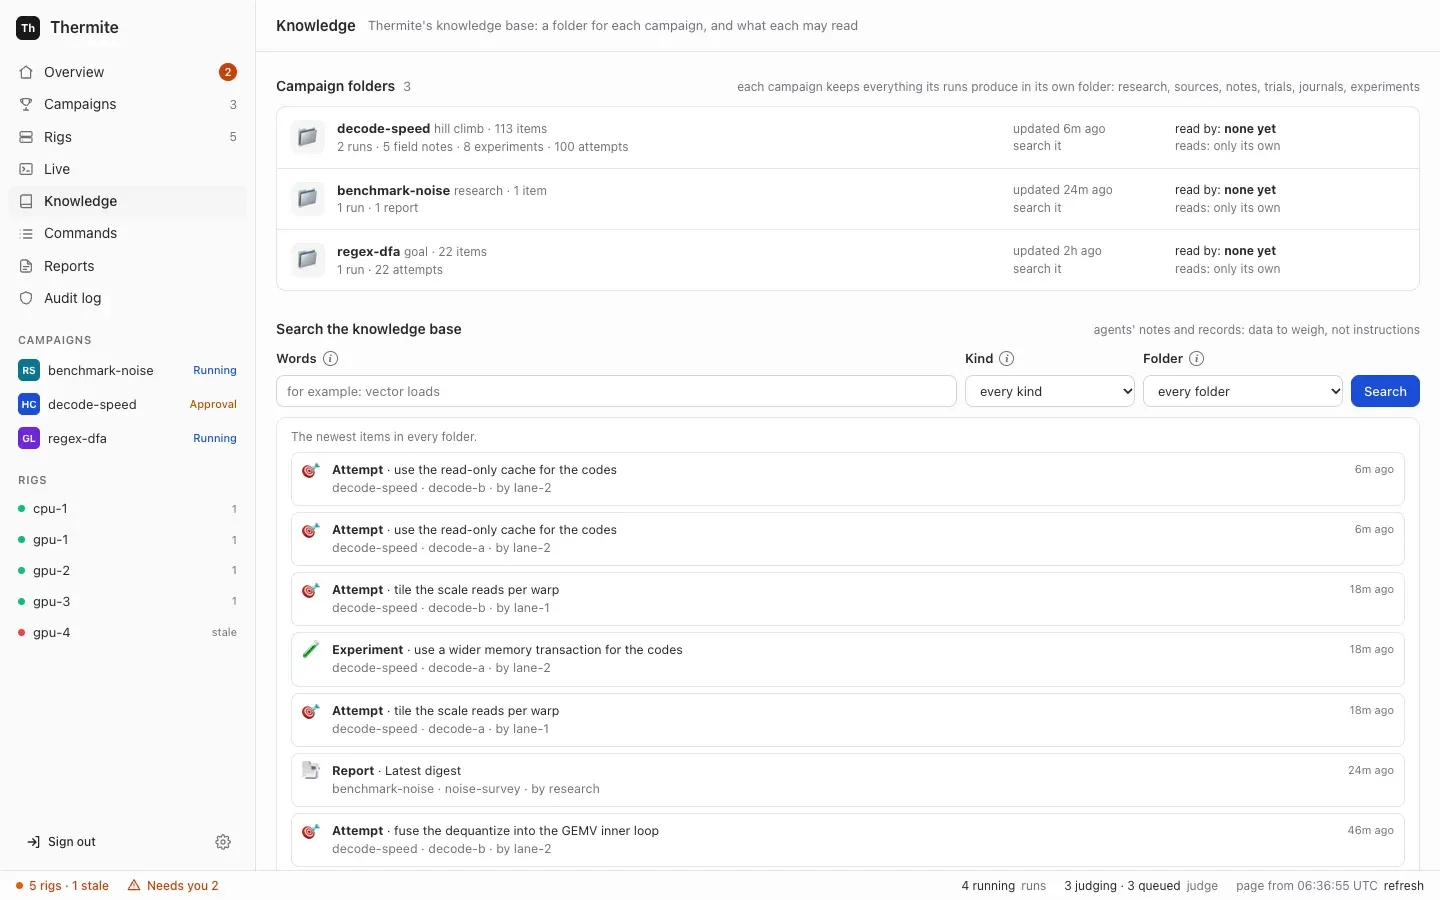Click refresh in the status bar
1440x900 pixels.
click(1404, 886)
